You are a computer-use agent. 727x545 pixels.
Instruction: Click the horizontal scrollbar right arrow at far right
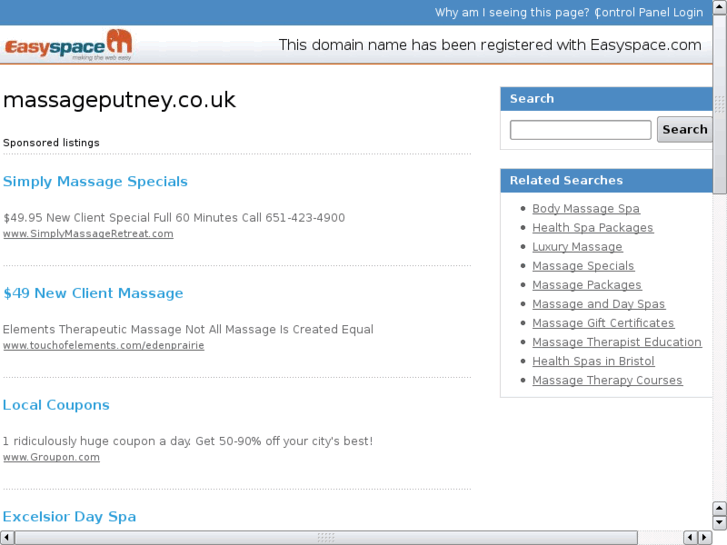pos(705,538)
